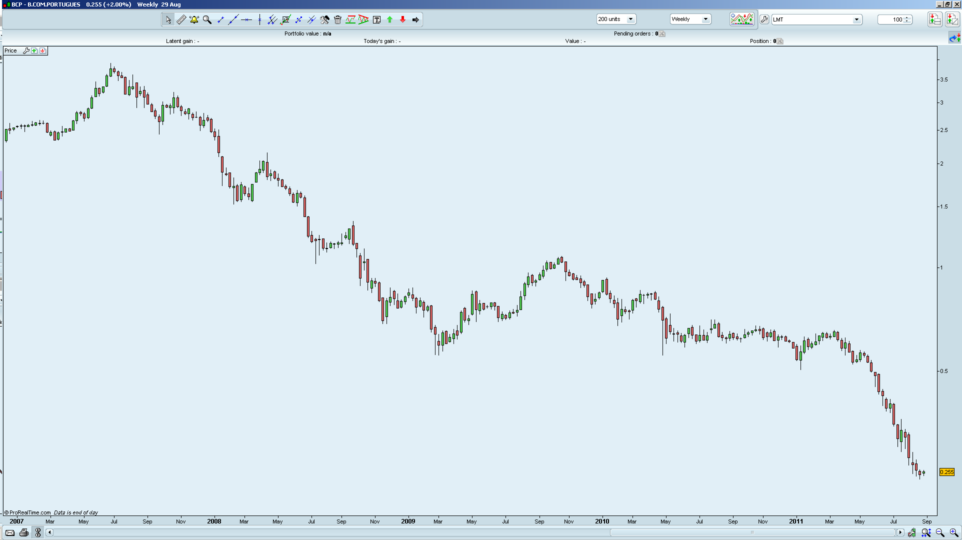
Task: Add a green up arrow marker
Action: click(x=390, y=20)
